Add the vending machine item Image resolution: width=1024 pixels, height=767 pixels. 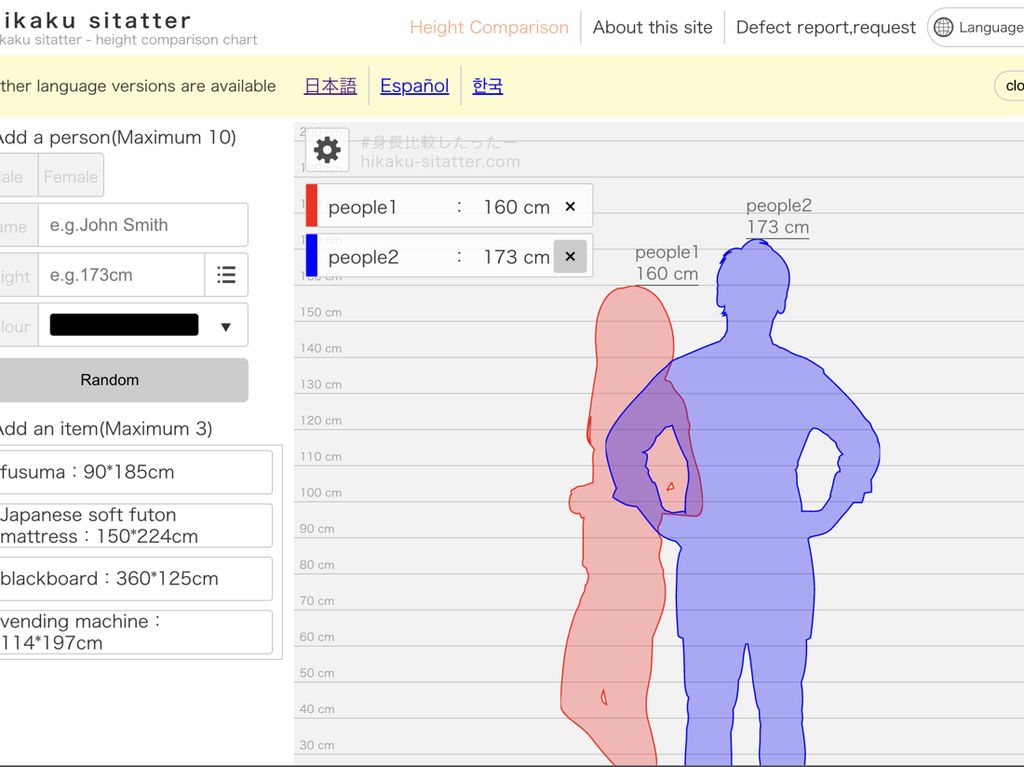tap(135, 632)
